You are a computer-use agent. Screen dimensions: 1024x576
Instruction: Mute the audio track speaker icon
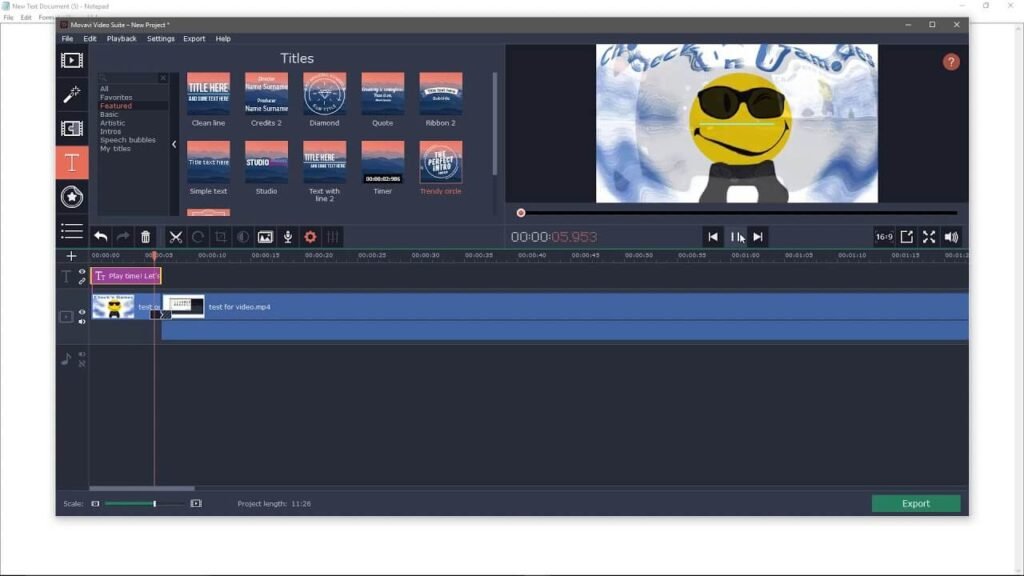(x=82, y=355)
